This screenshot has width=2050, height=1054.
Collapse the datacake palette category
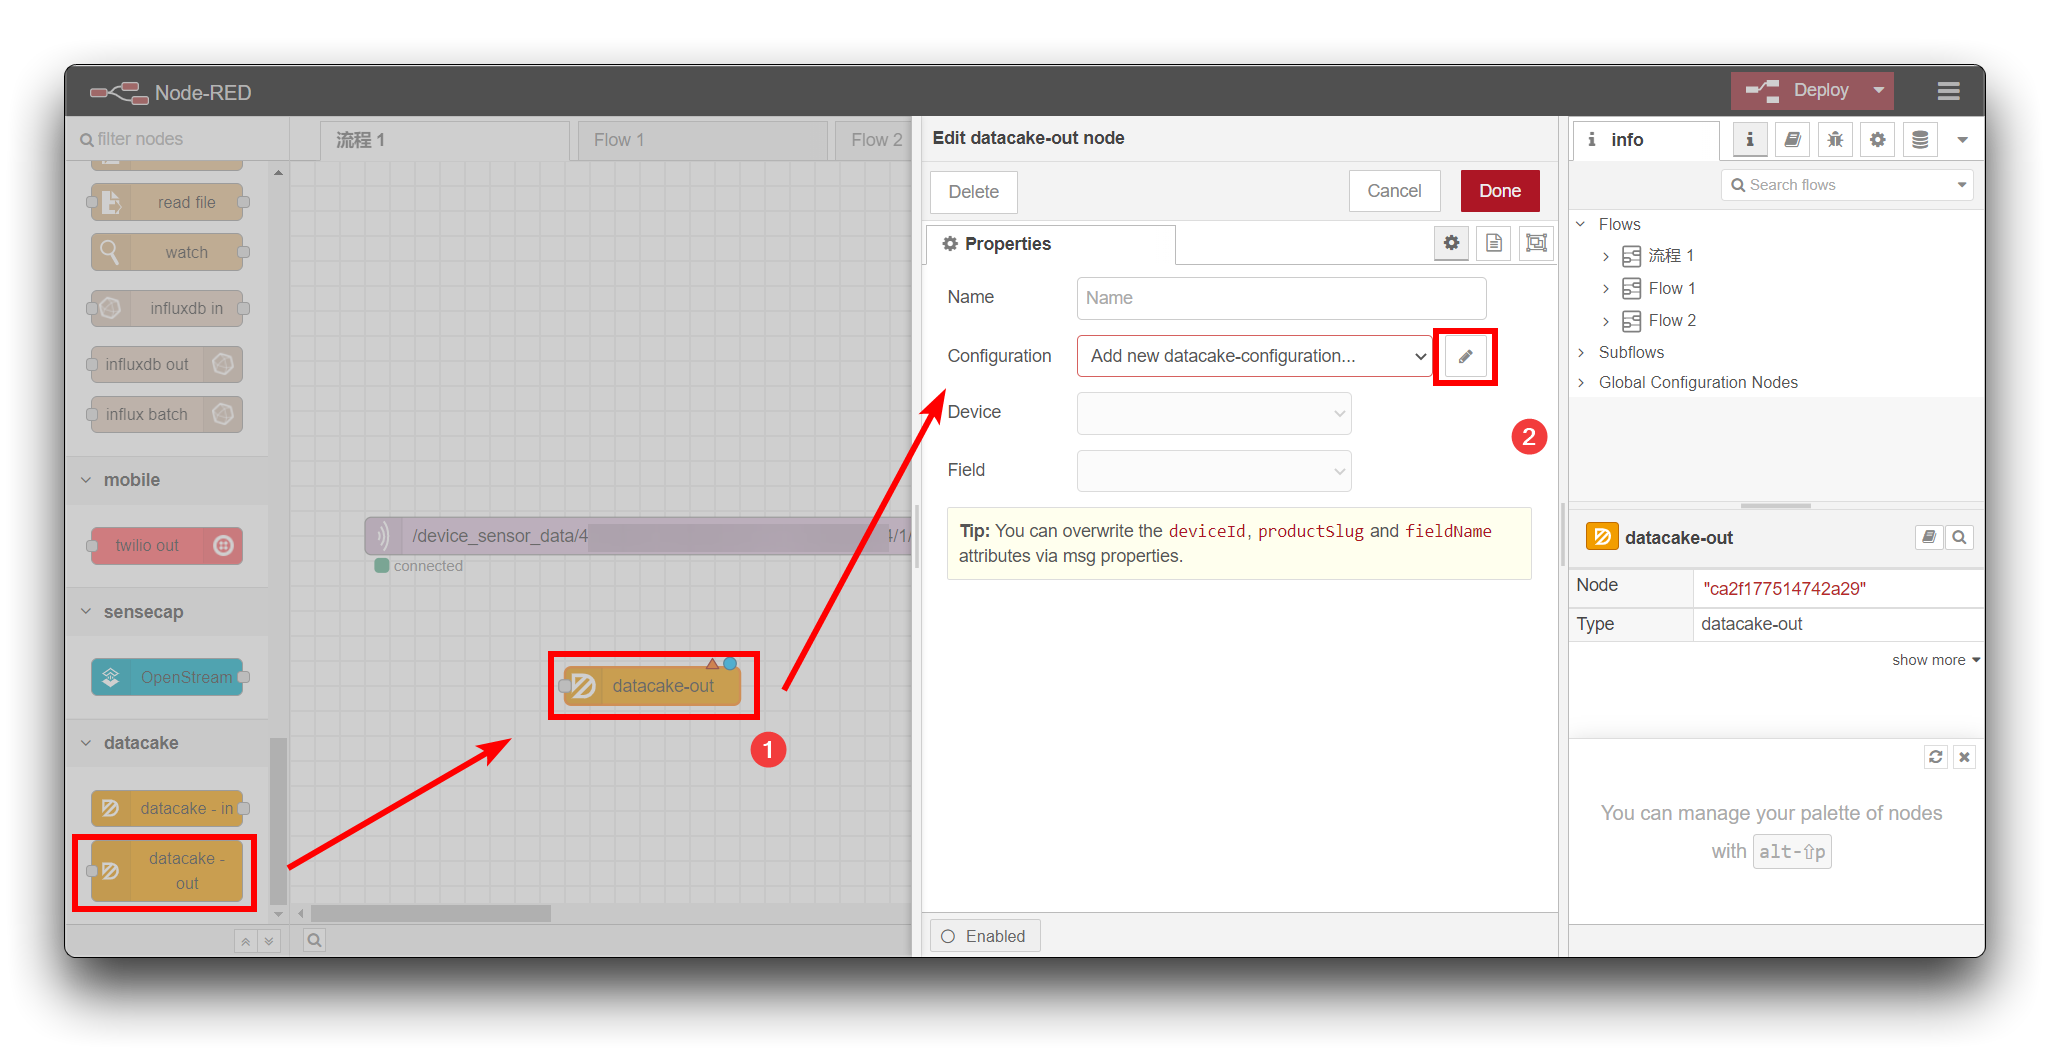pos(167,743)
